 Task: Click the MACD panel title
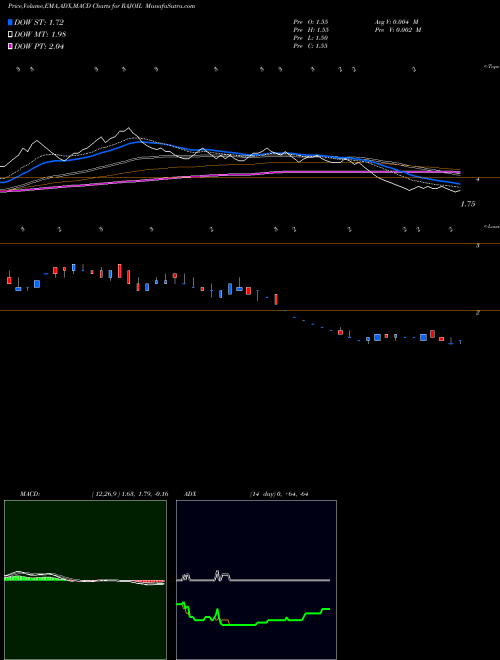click(30, 494)
